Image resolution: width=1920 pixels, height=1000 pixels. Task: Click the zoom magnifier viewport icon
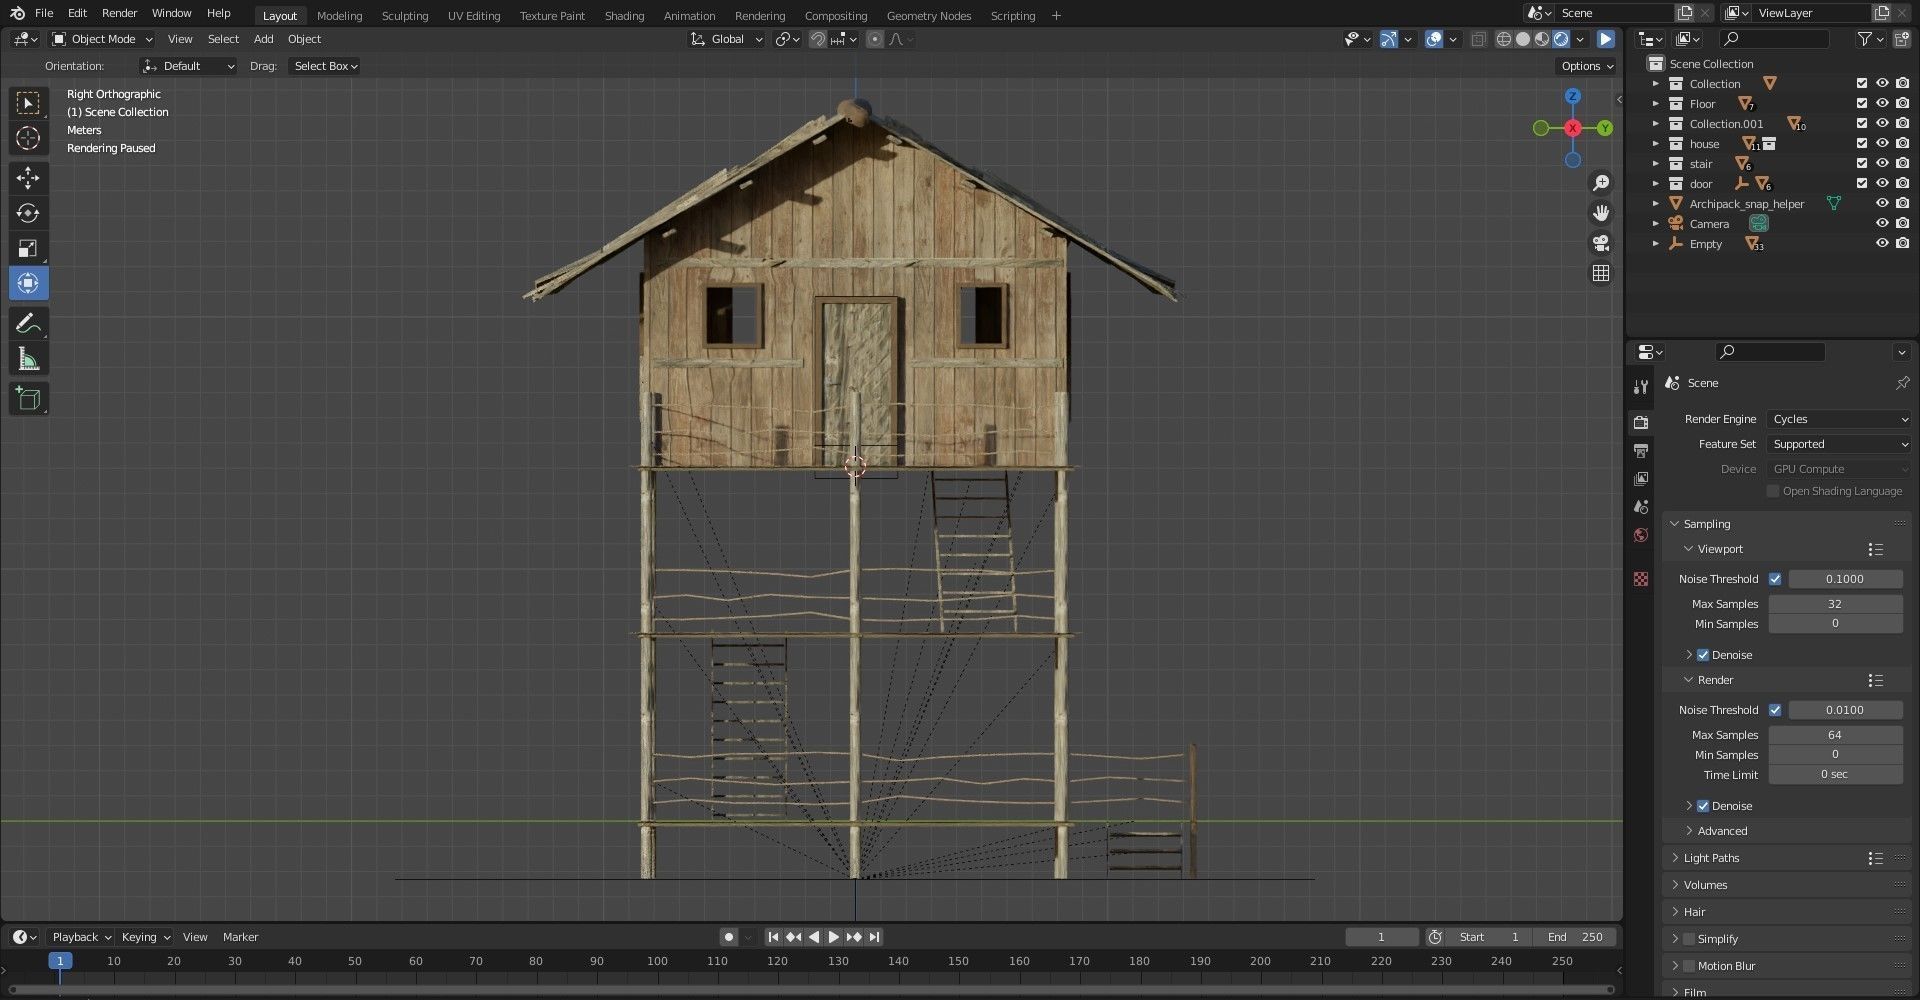click(1601, 183)
